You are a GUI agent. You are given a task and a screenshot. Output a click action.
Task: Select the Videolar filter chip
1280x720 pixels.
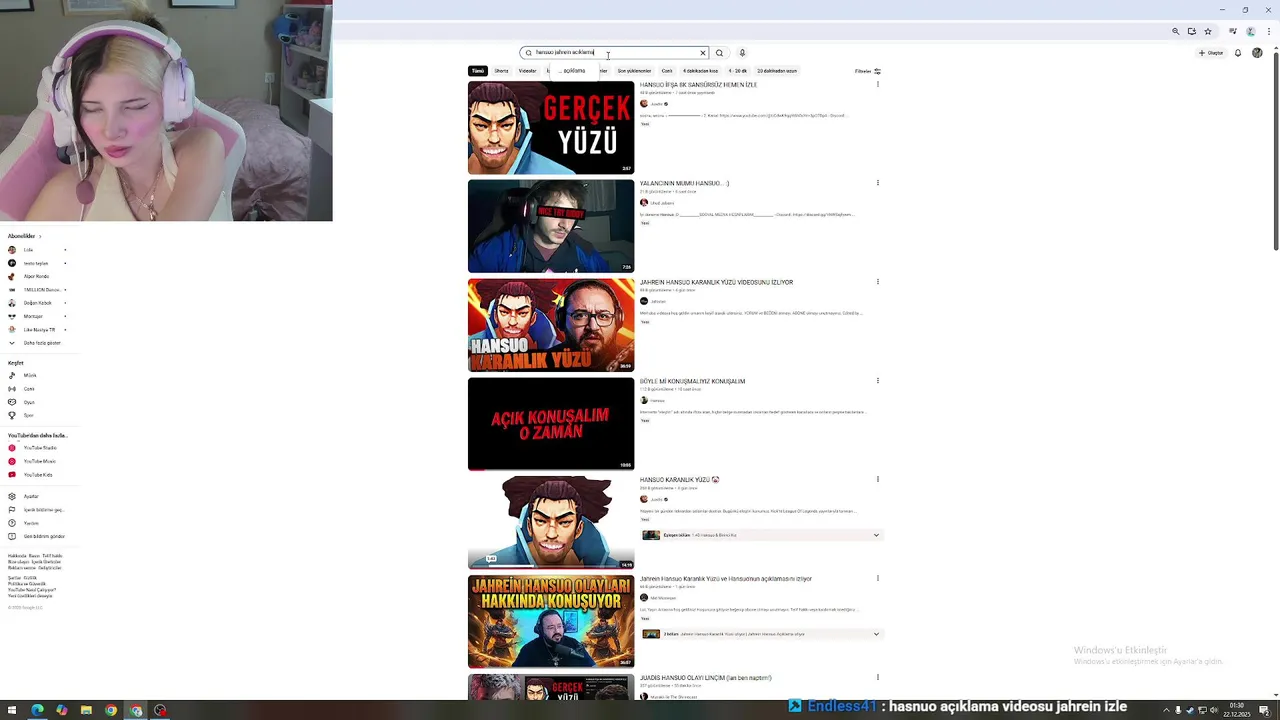(527, 71)
